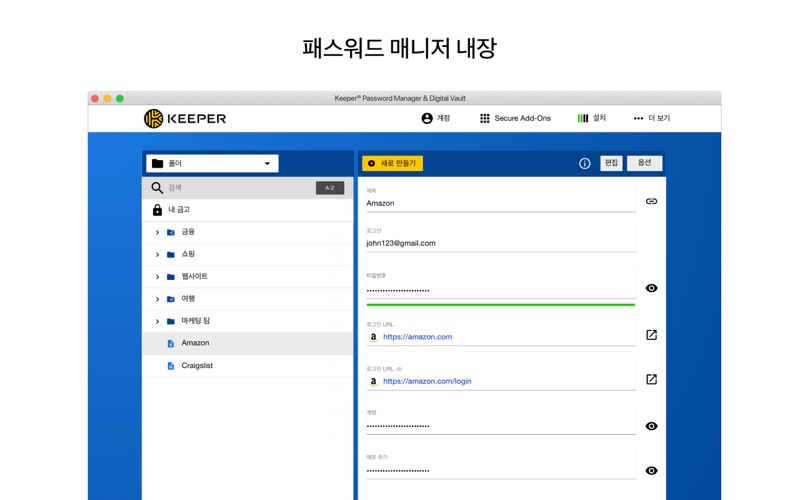Open the 폴더 dropdown selector
Image resolution: width=800 pixels, height=500 pixels.
(x=212, y=163)
